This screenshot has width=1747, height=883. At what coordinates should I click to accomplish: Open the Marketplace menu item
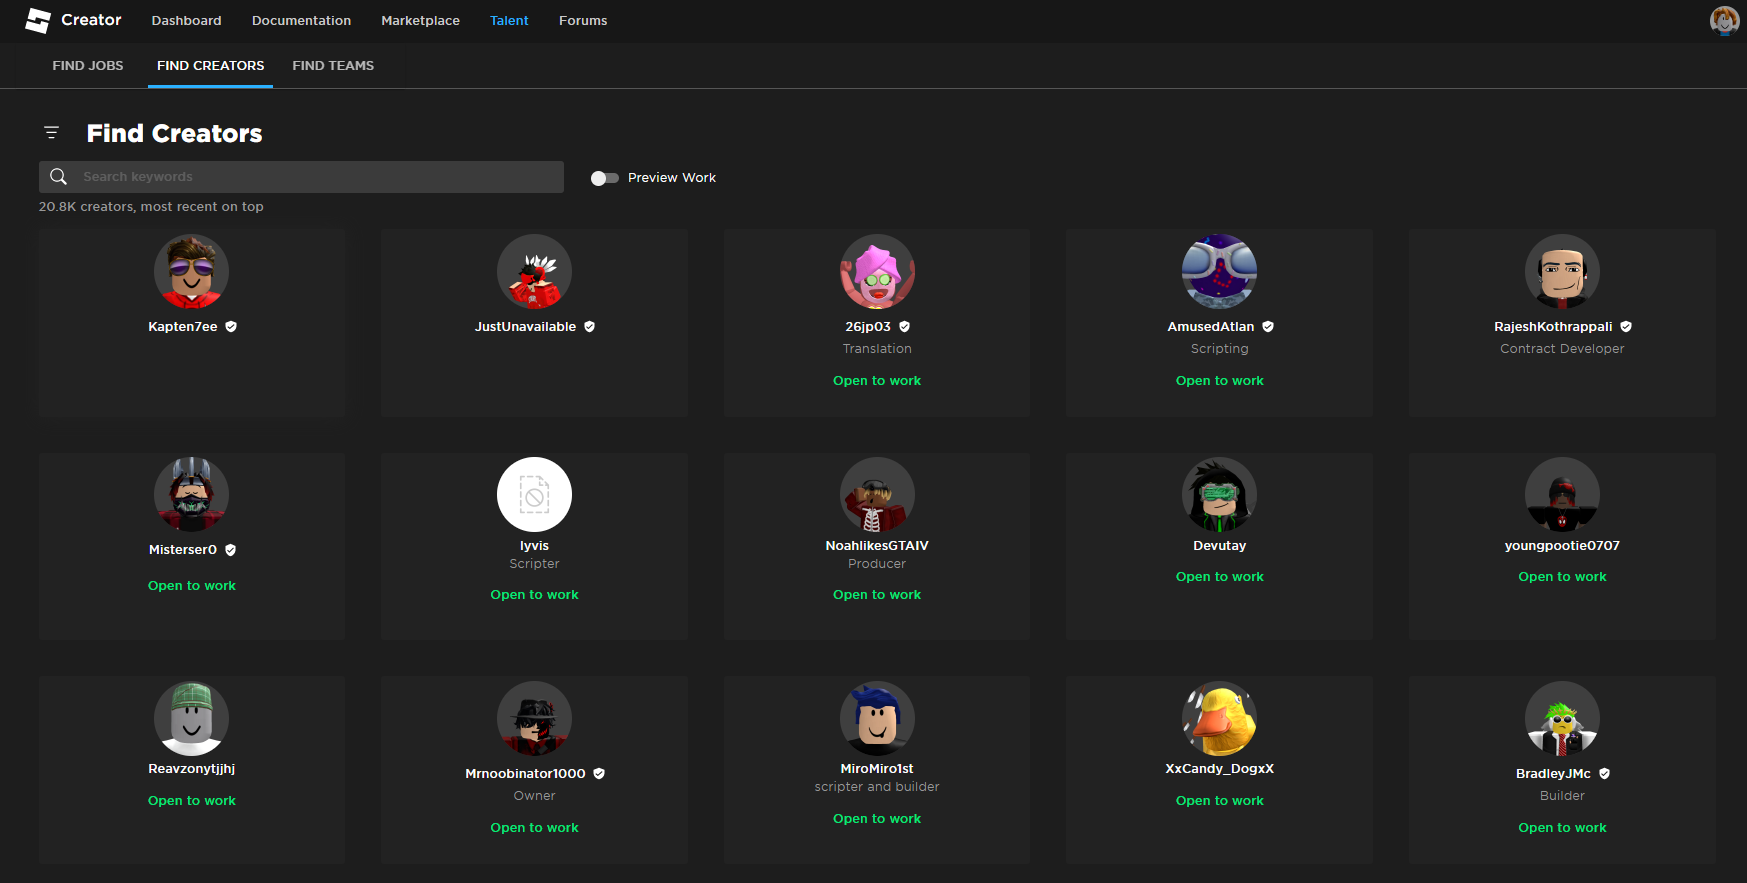[420, 21]
